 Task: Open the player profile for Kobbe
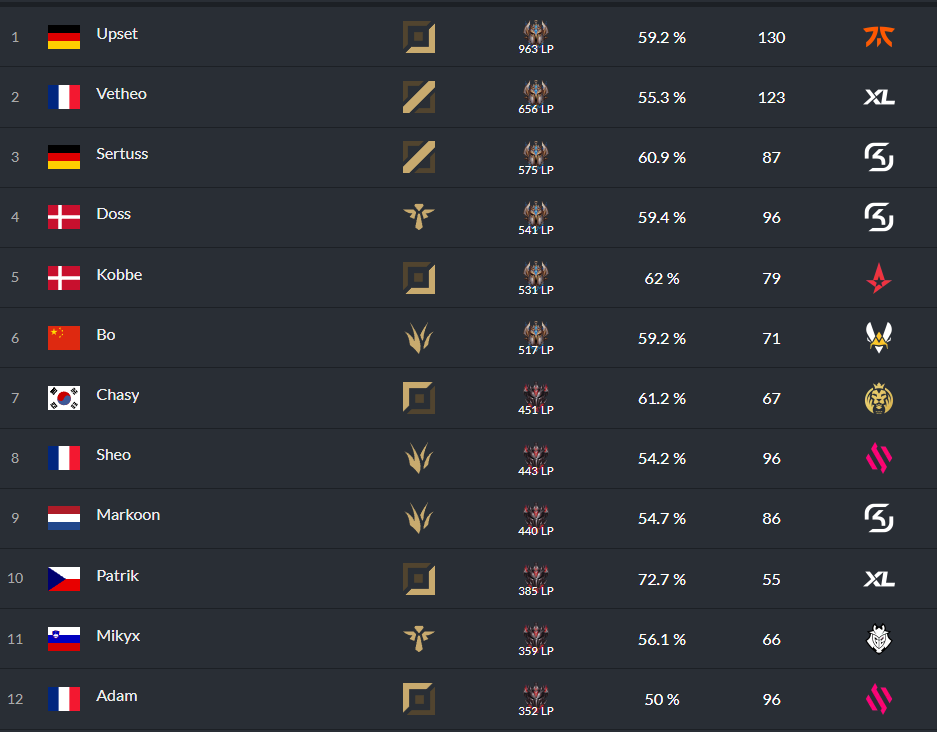pos(119,275)
